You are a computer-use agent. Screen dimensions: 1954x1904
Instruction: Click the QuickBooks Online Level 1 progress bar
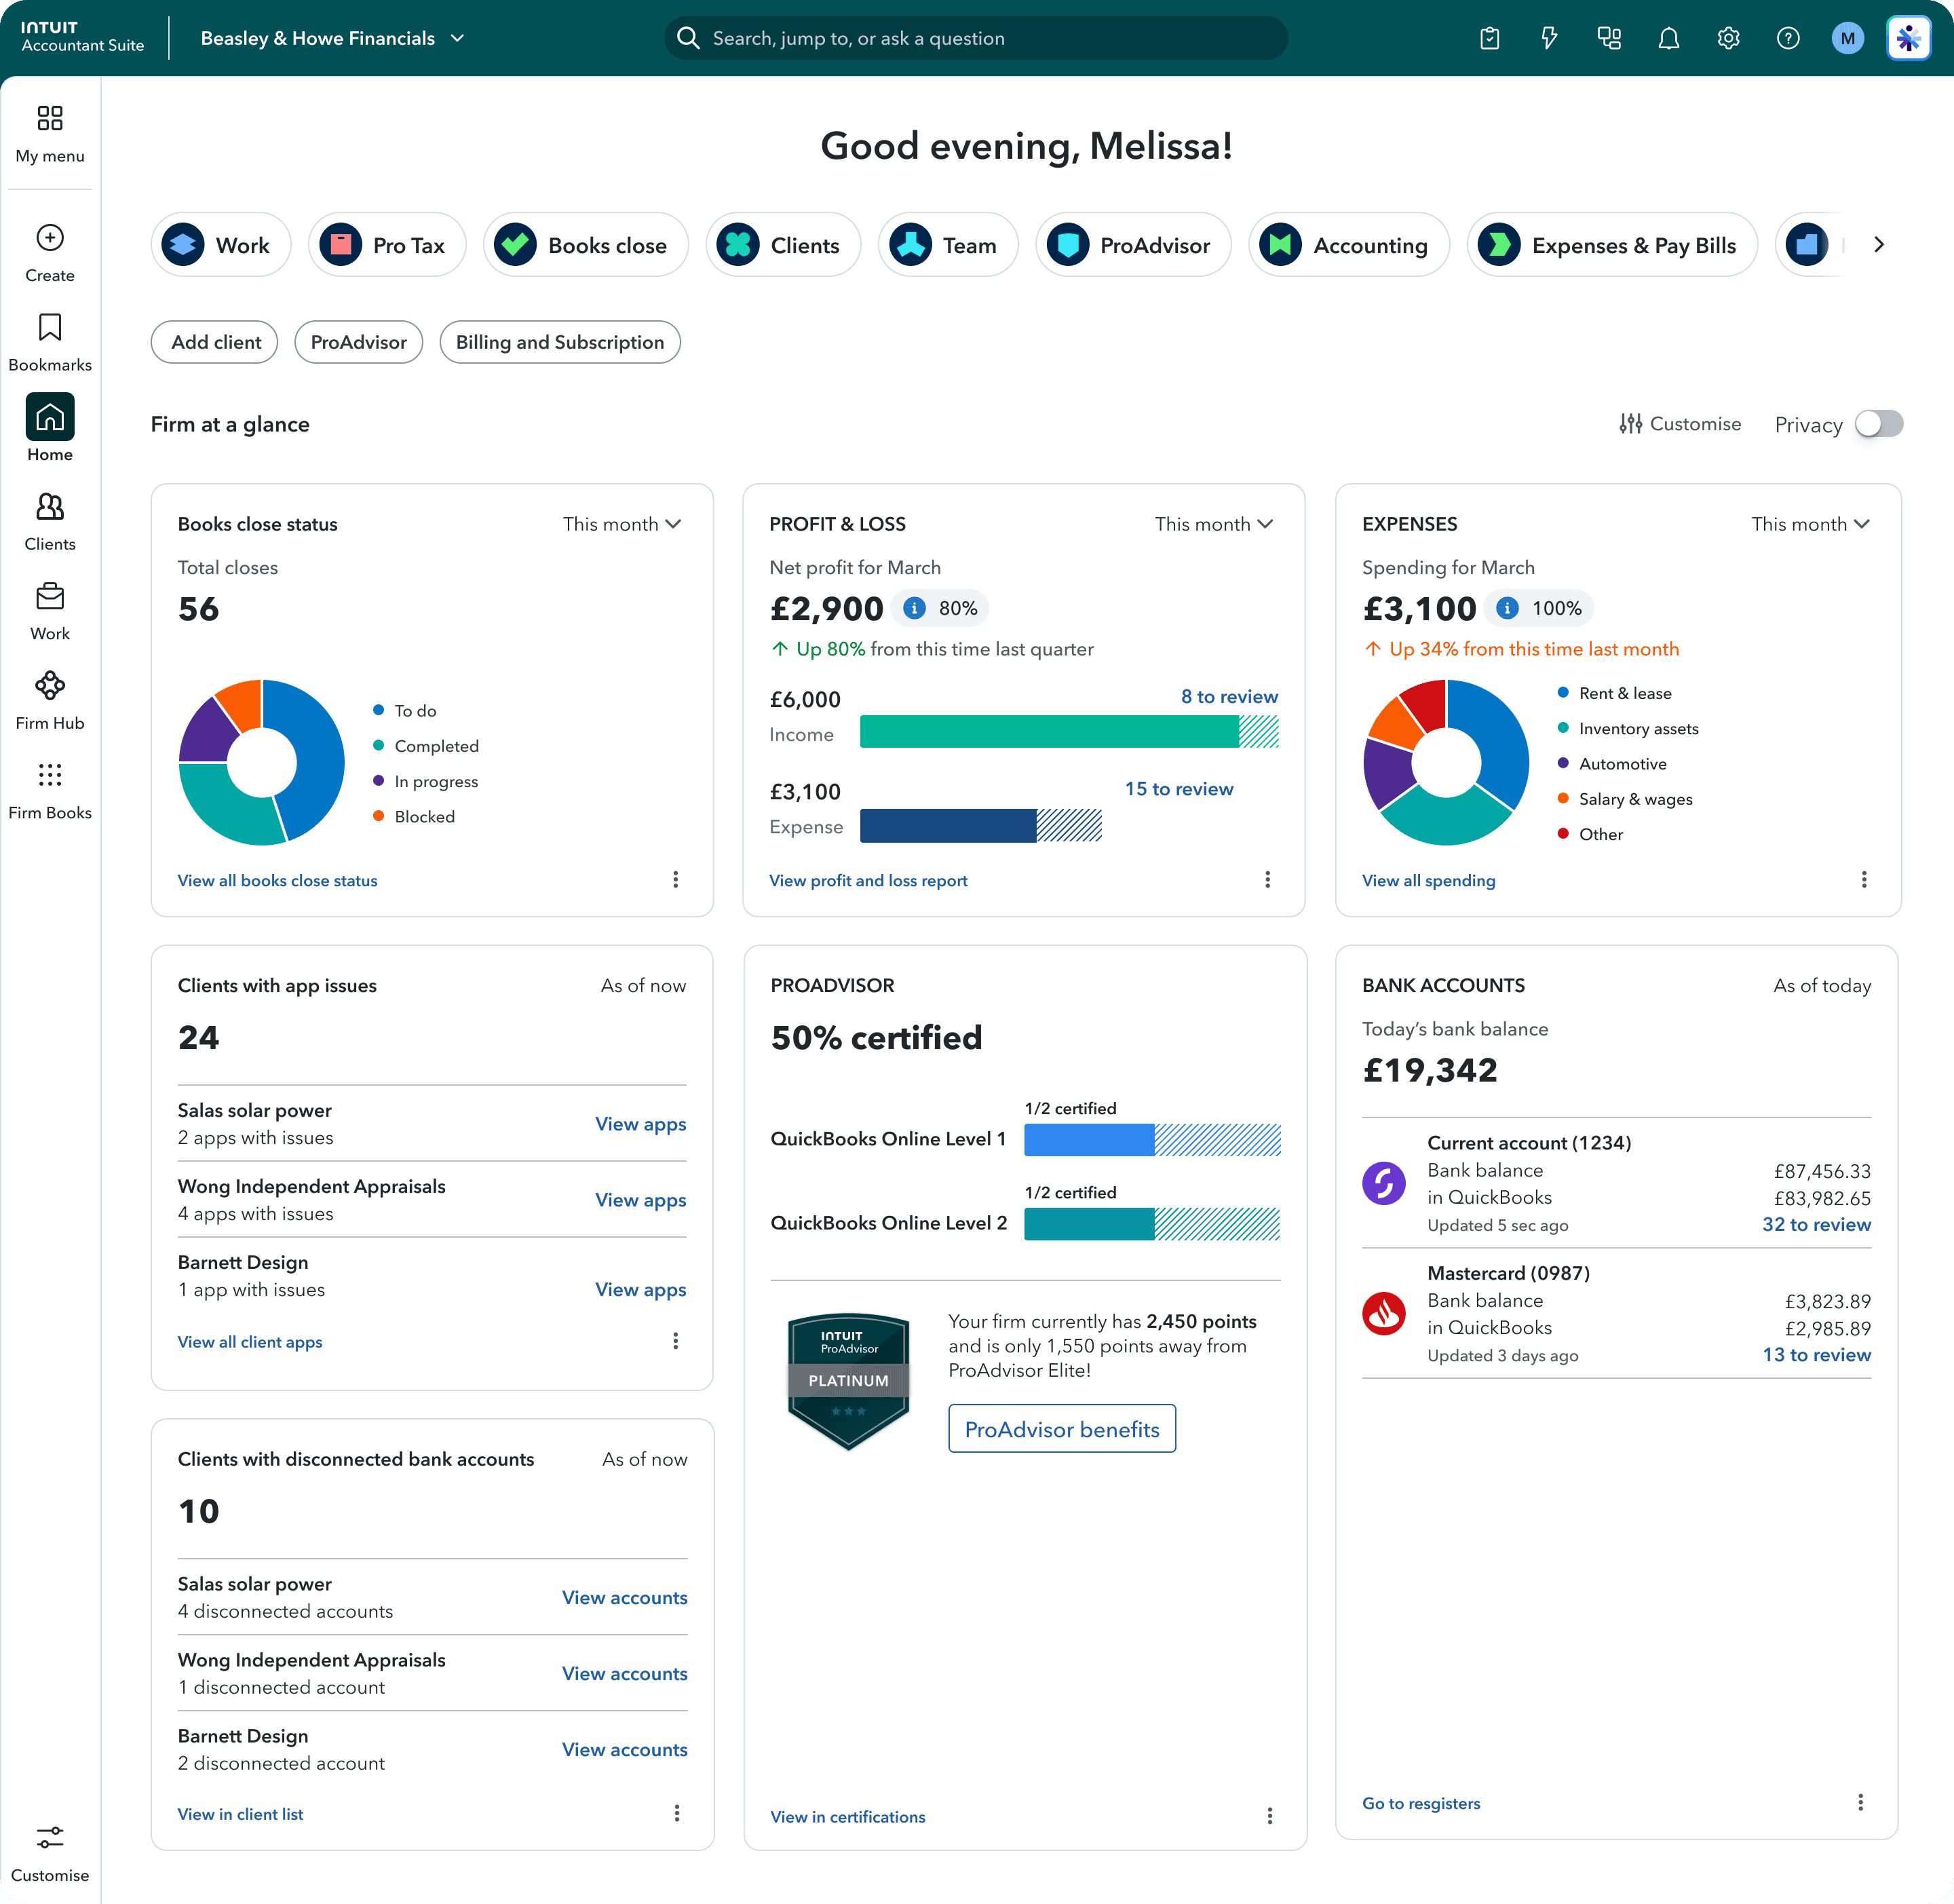tap(1152, 1140)
